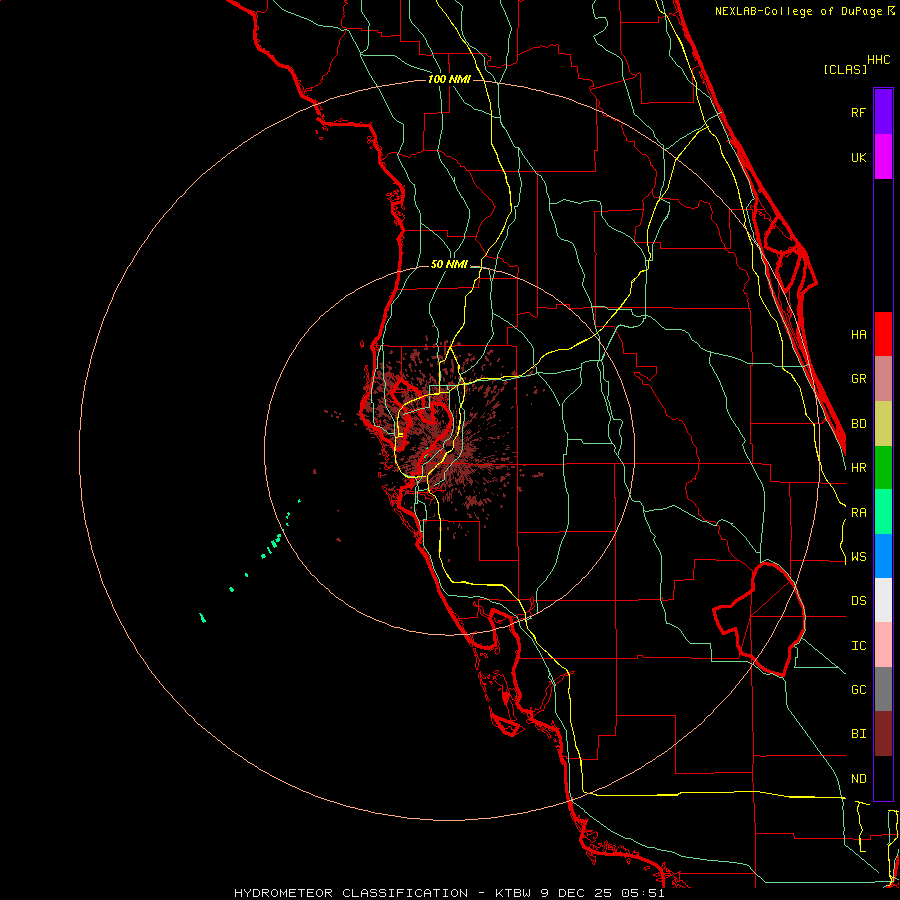Screen dimensions: 900x900
Task: Click the BD yellow legend swatch
Action: click(883, 423)
